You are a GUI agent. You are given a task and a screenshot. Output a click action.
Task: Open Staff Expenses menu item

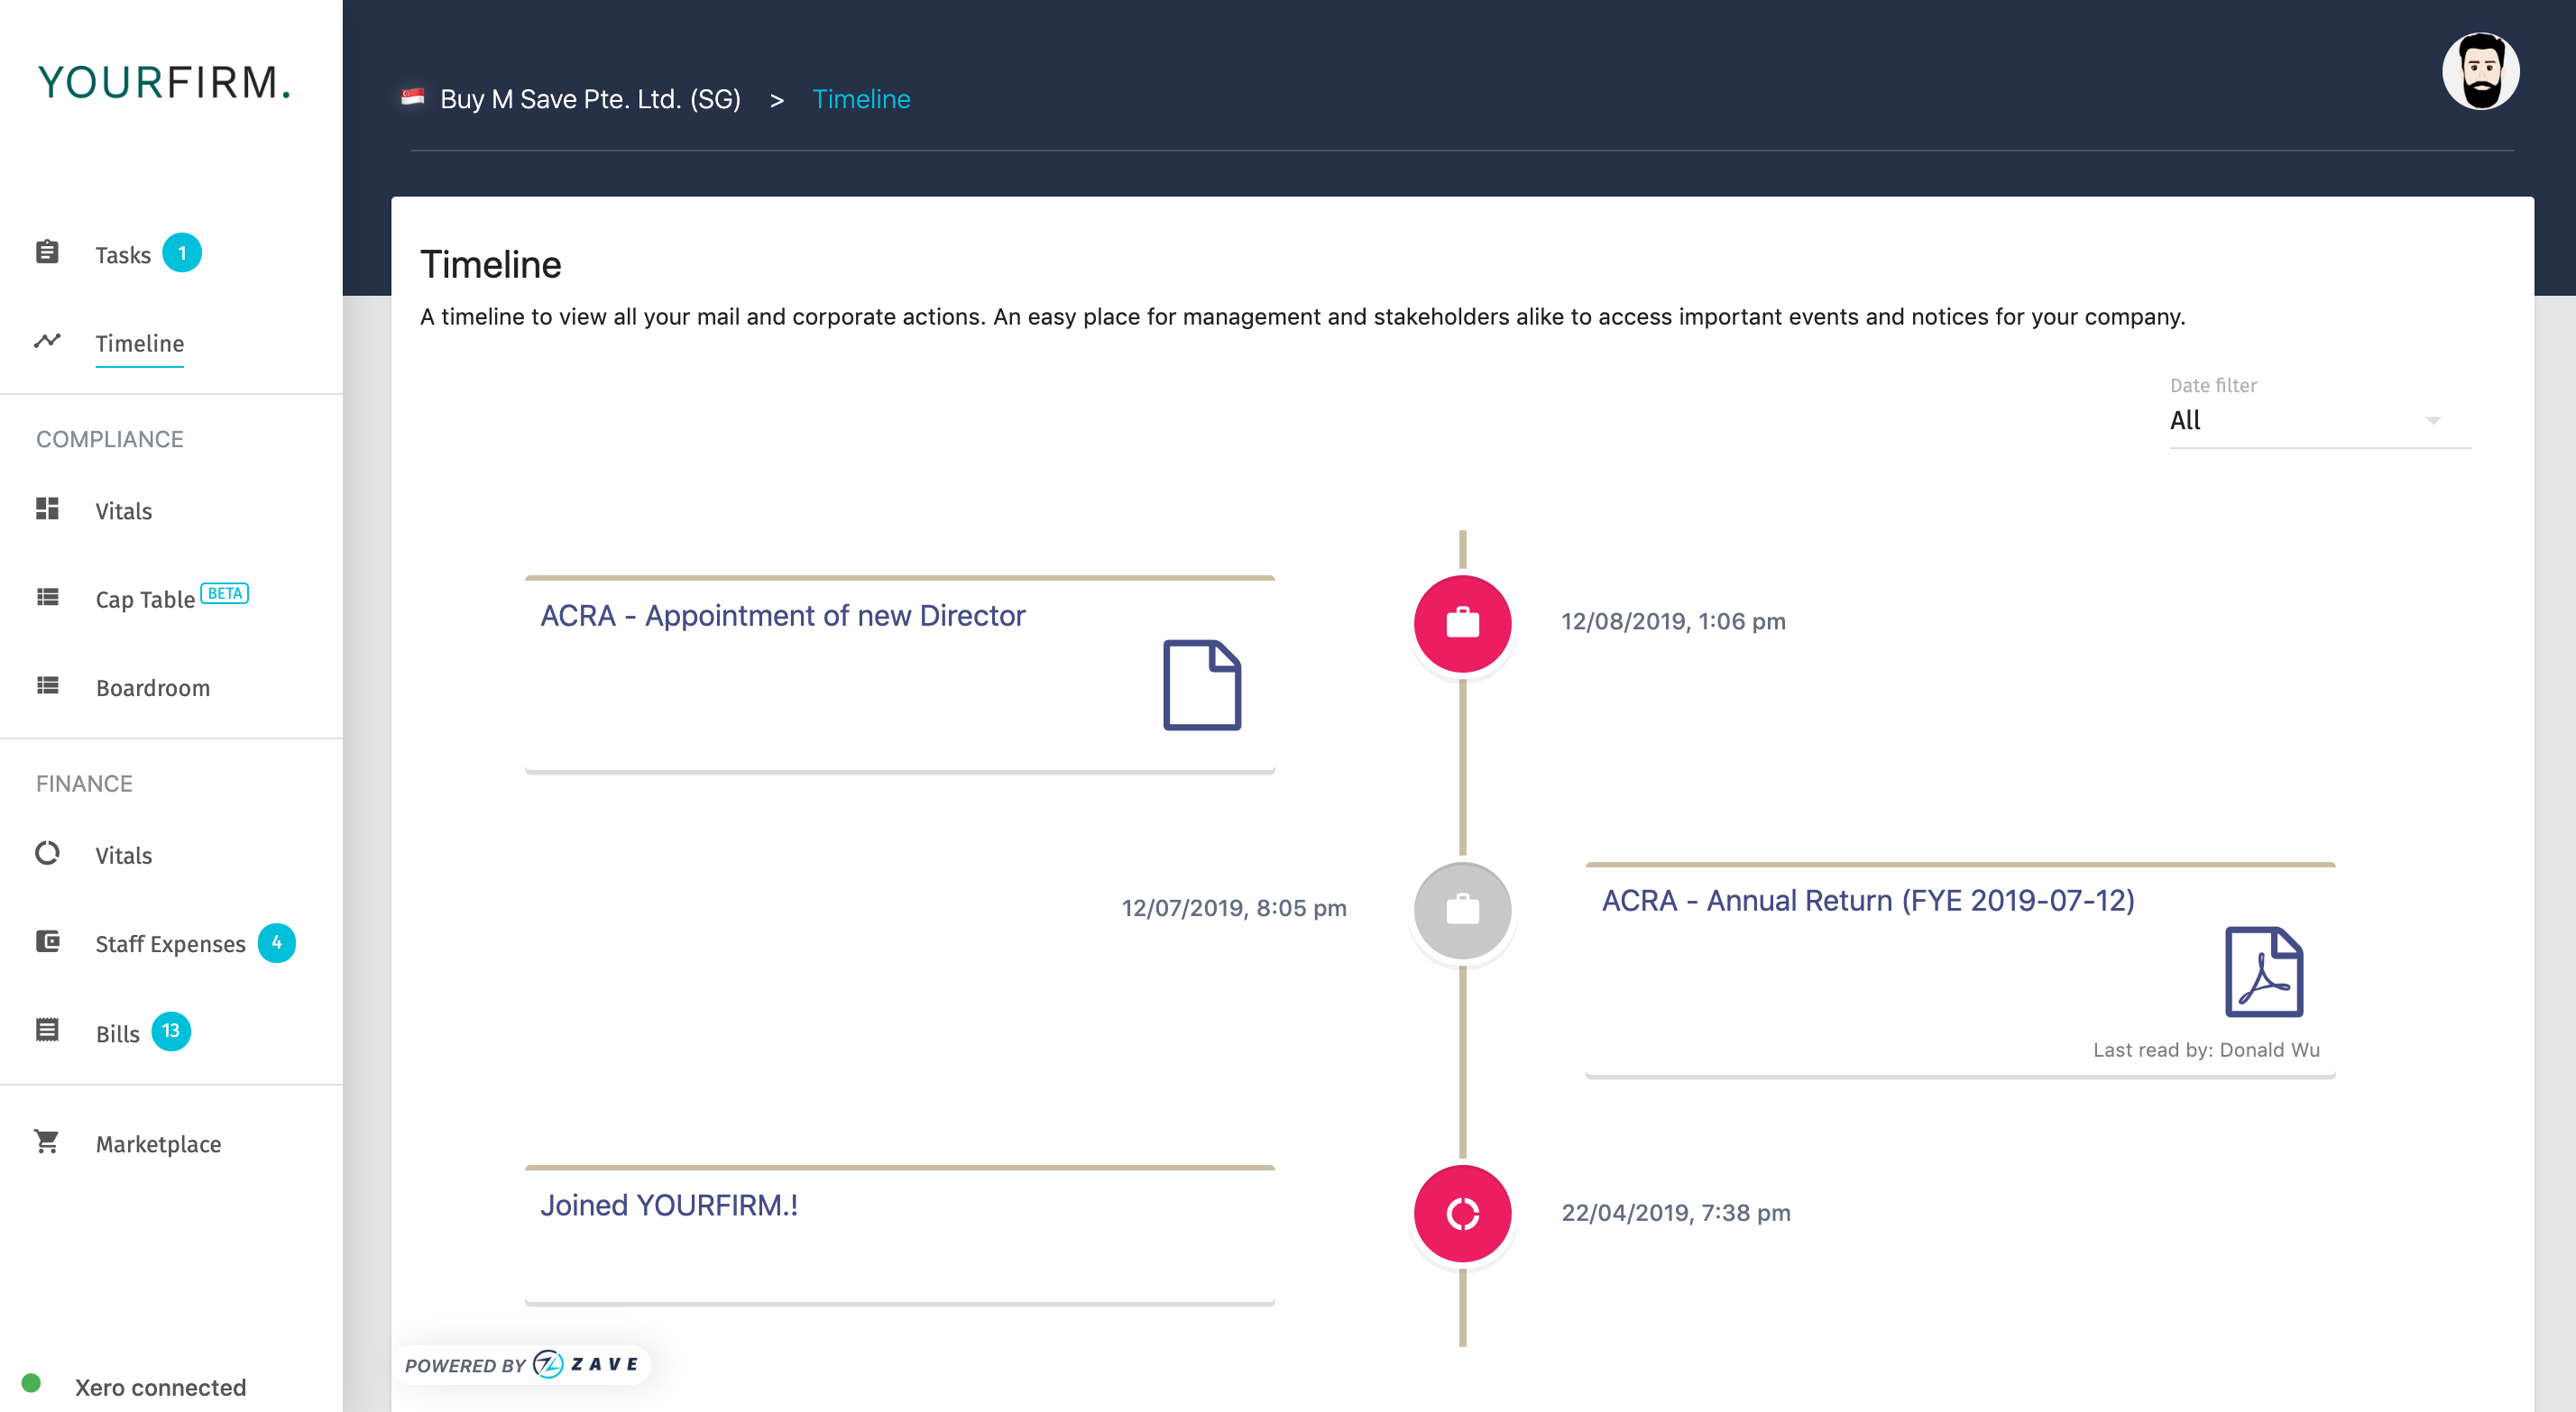pyautogui.click(x=170, y=944)
